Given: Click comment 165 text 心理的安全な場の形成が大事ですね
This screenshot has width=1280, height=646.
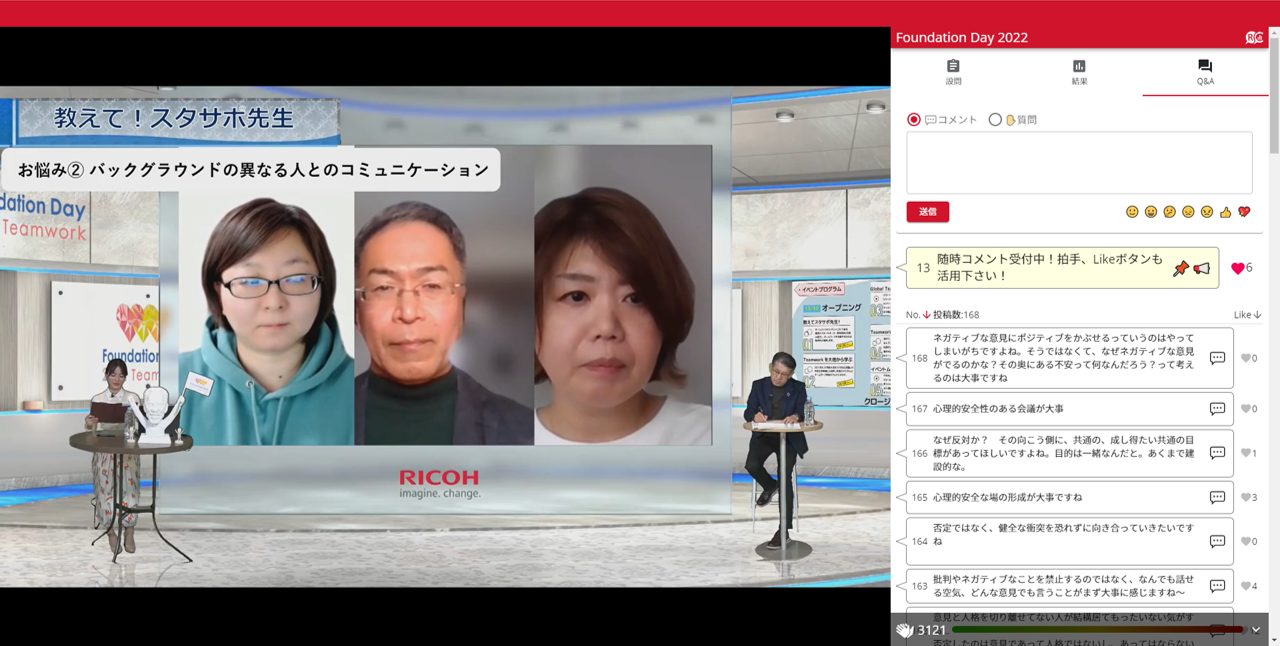Looking at the screenshot, I should pyautogui.click(x=1007, y=497).
